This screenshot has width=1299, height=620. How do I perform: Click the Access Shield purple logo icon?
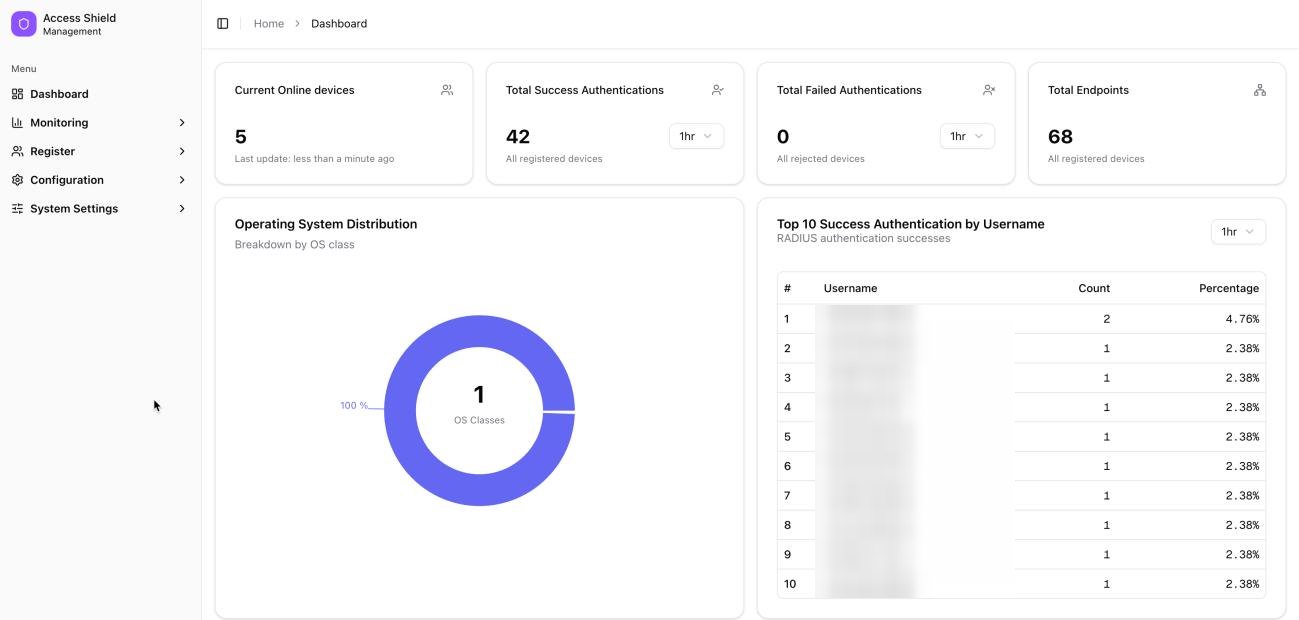pos(24,24)
